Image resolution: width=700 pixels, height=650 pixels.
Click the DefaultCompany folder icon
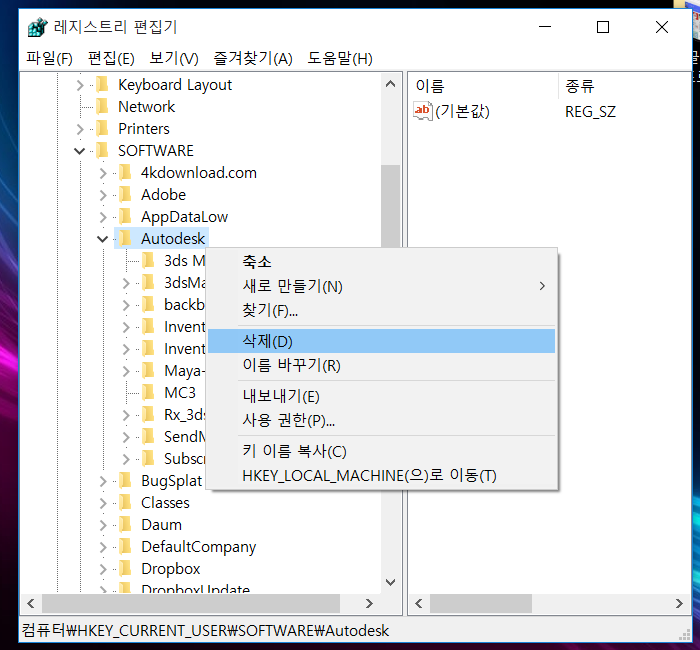point(125,546)
